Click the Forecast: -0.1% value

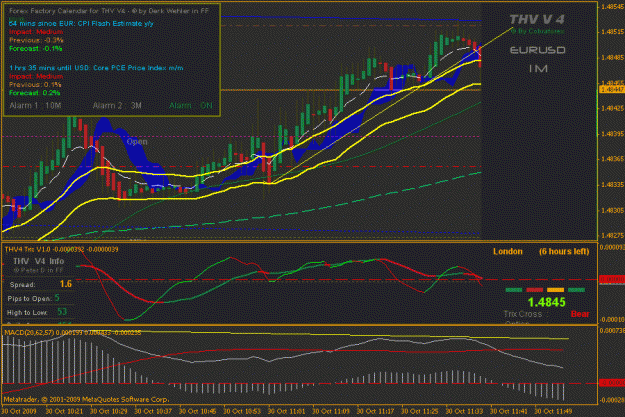(x=35, y=49)
